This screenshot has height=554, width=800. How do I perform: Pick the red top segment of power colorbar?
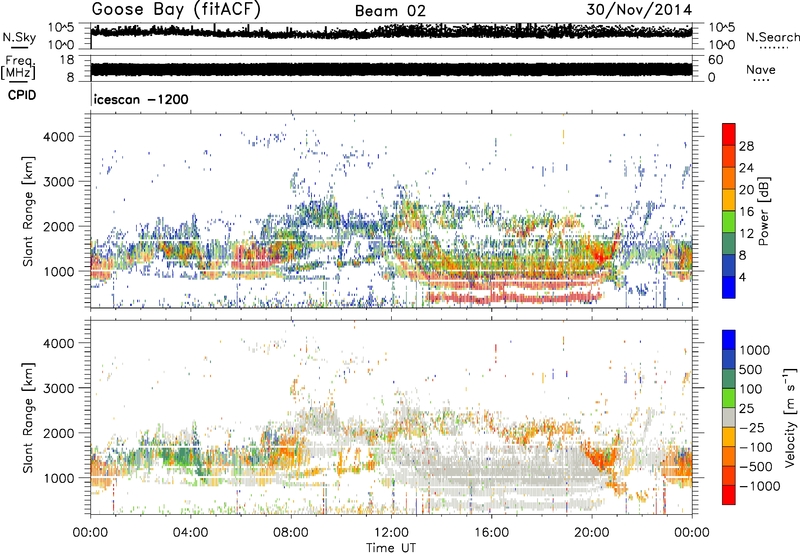[729, 134]
